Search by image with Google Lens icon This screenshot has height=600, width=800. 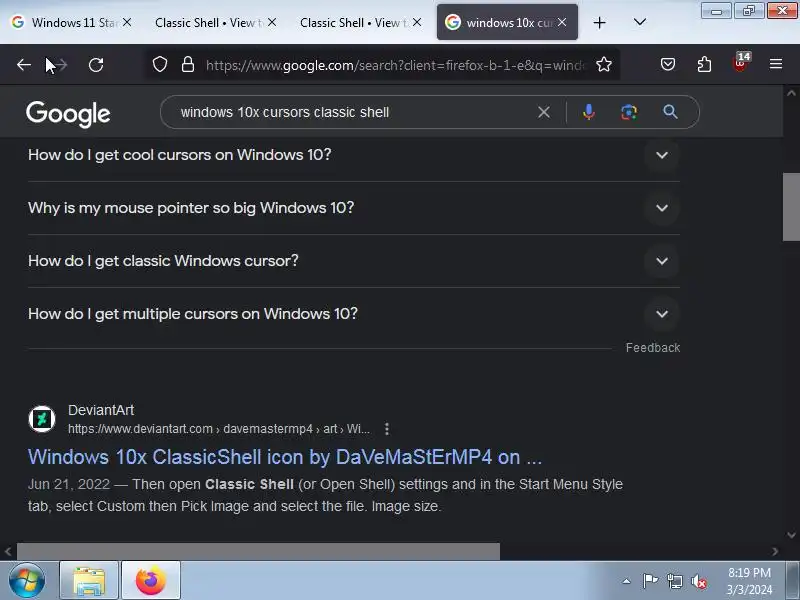point(629,112)
